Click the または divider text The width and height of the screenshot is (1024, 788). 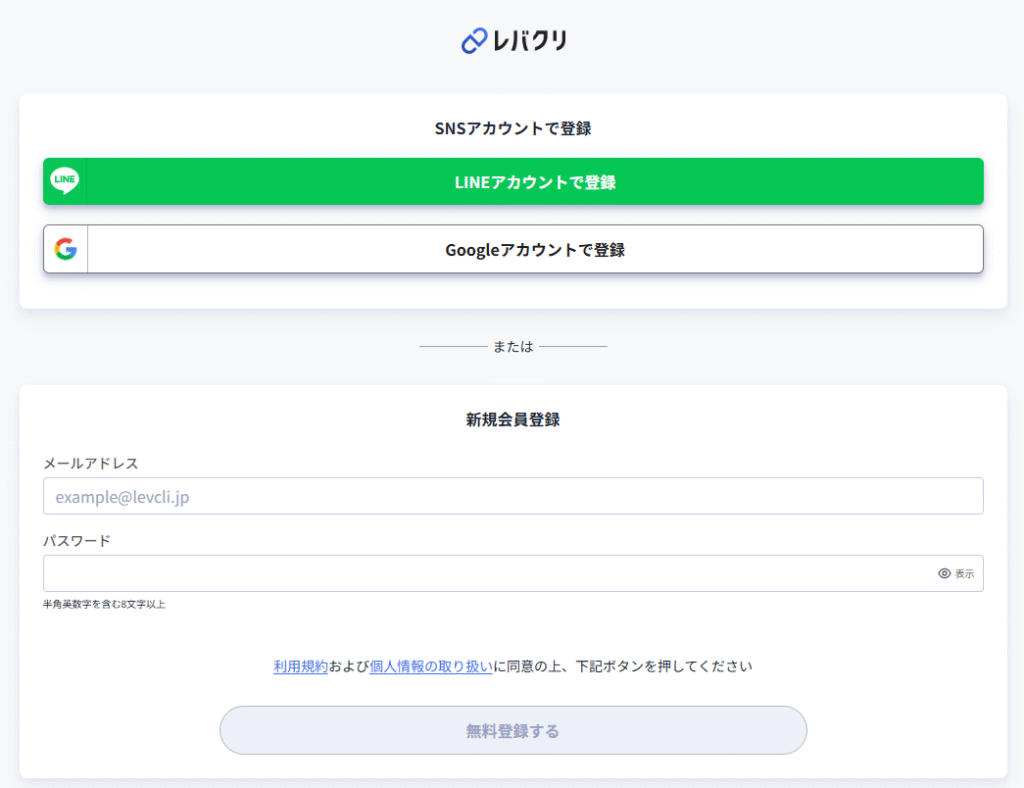tap(513, 347)
